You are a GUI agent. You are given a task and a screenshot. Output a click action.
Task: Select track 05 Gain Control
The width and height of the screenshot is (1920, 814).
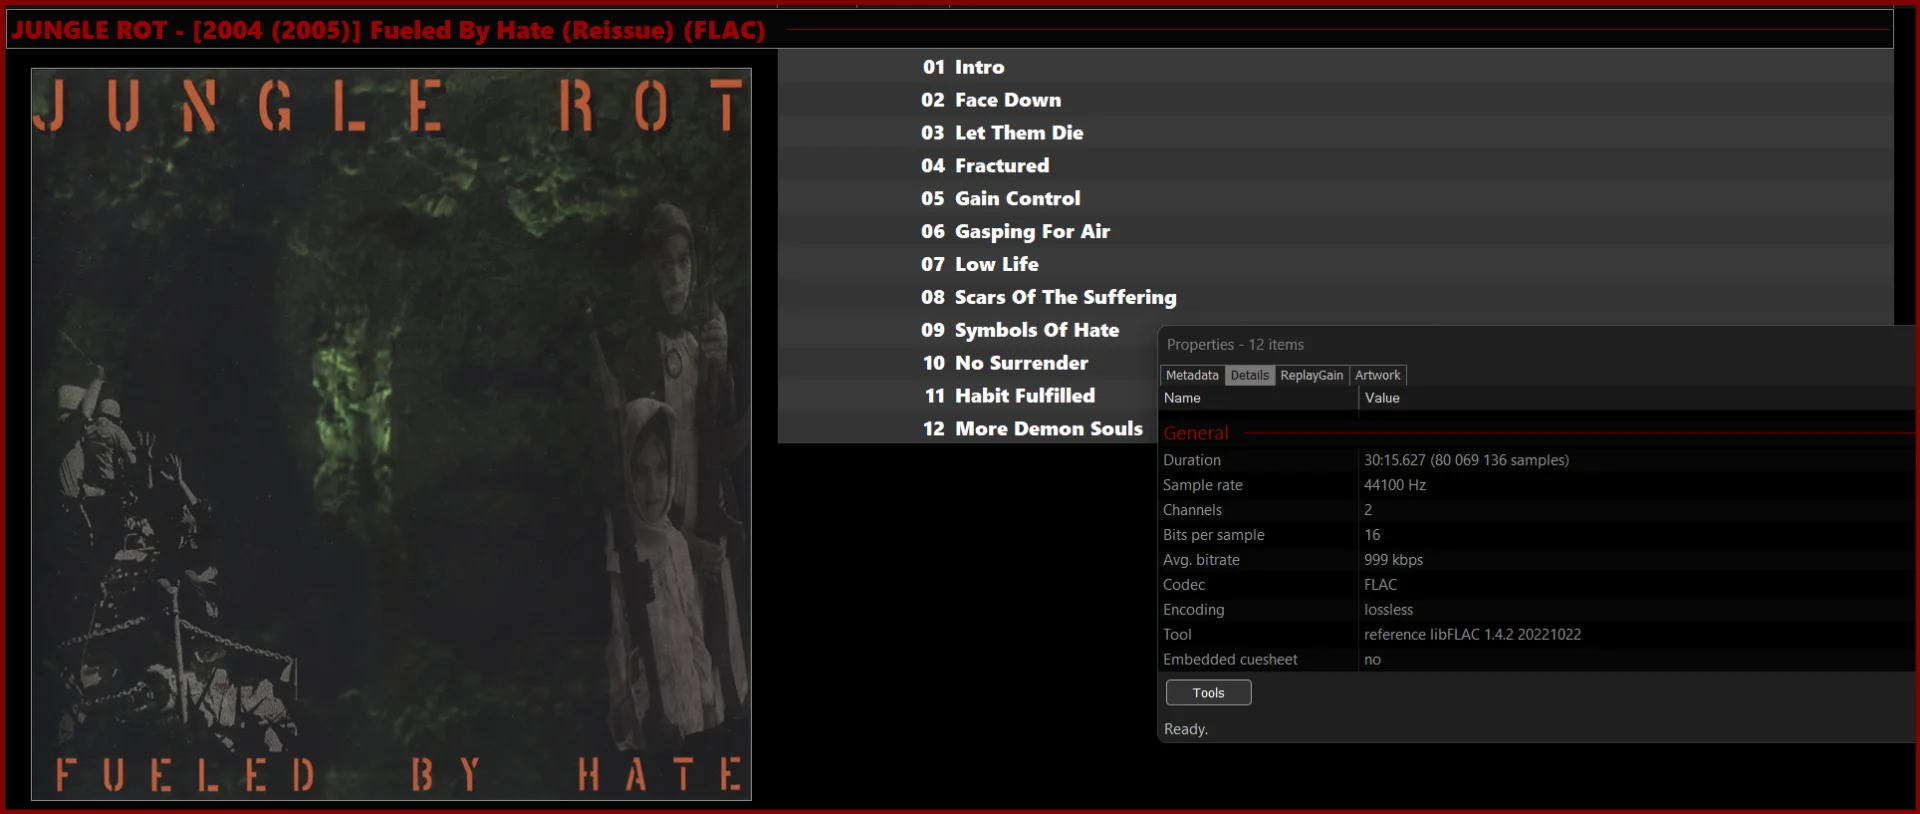click(1335, 198)
